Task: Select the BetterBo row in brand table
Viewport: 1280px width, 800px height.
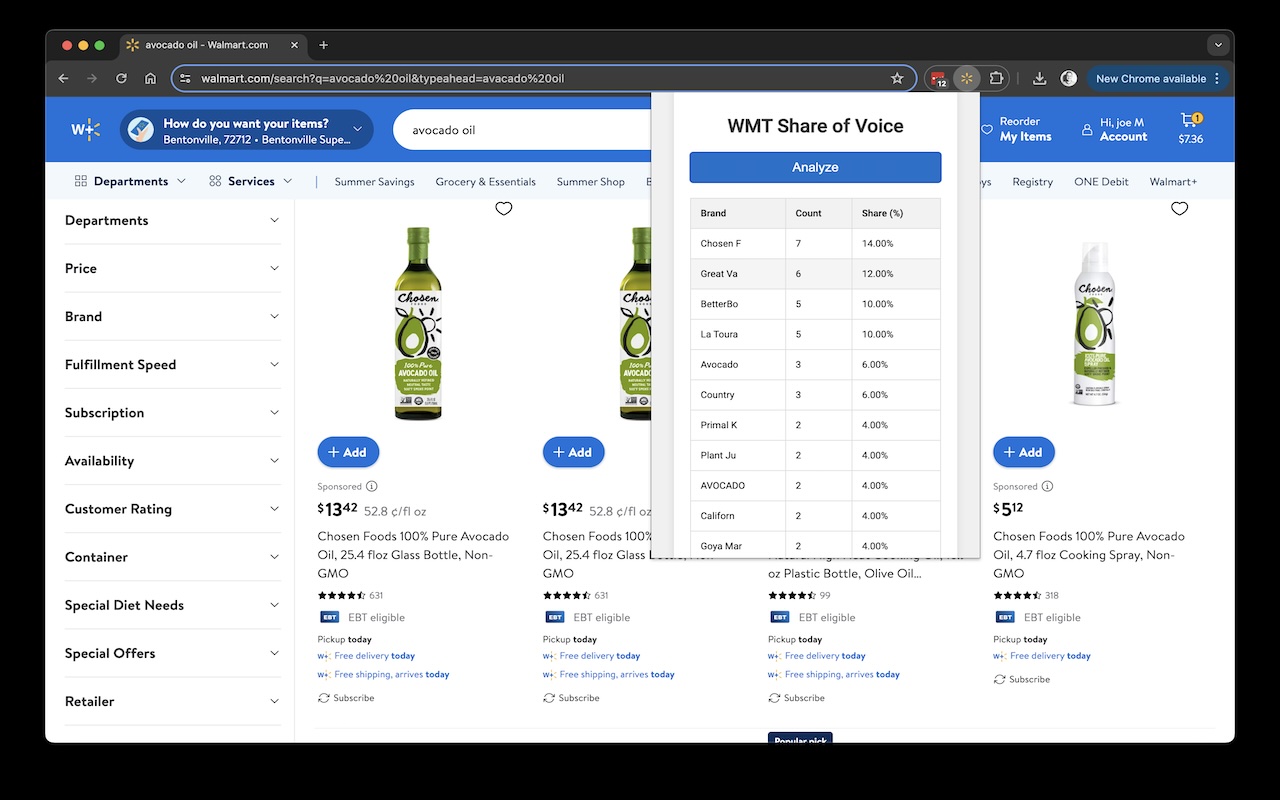Action: (815, 304)
